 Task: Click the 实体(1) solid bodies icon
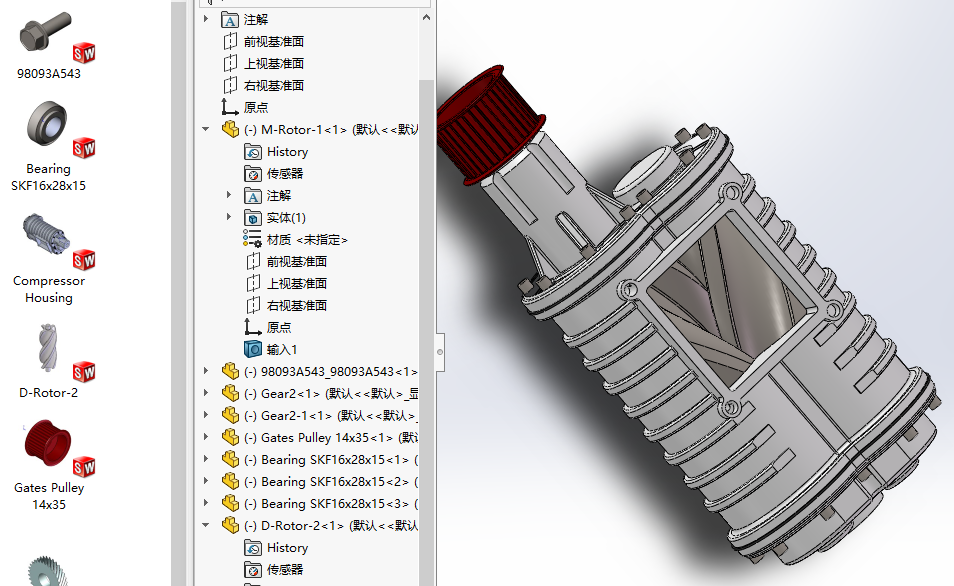(x=253, y=217)
